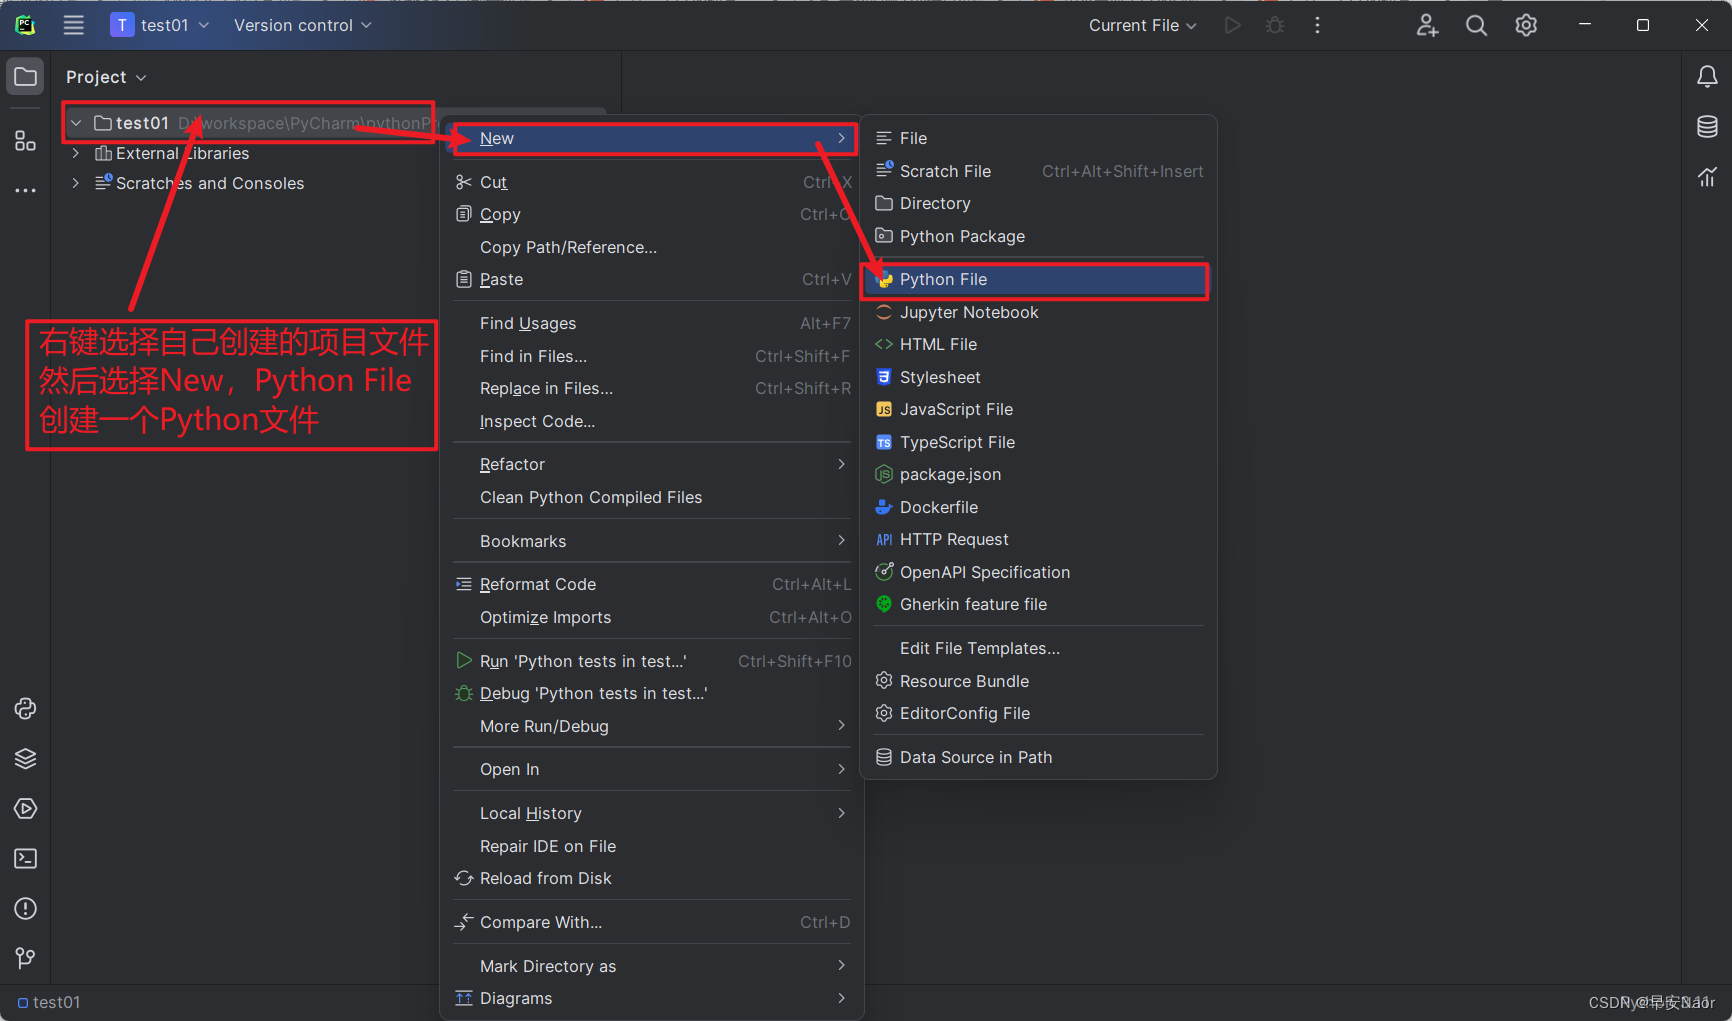Select Clean Python Compiled Files

651,497
